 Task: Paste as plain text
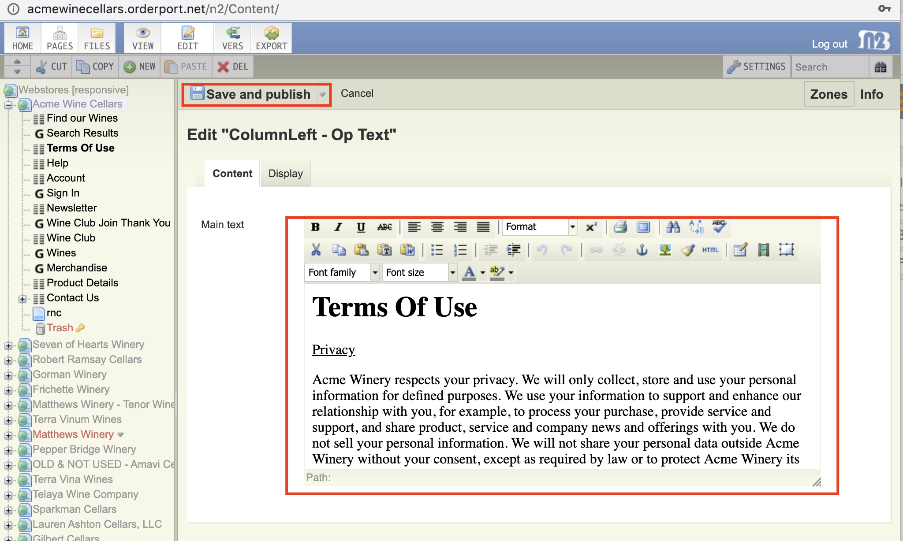384,249
